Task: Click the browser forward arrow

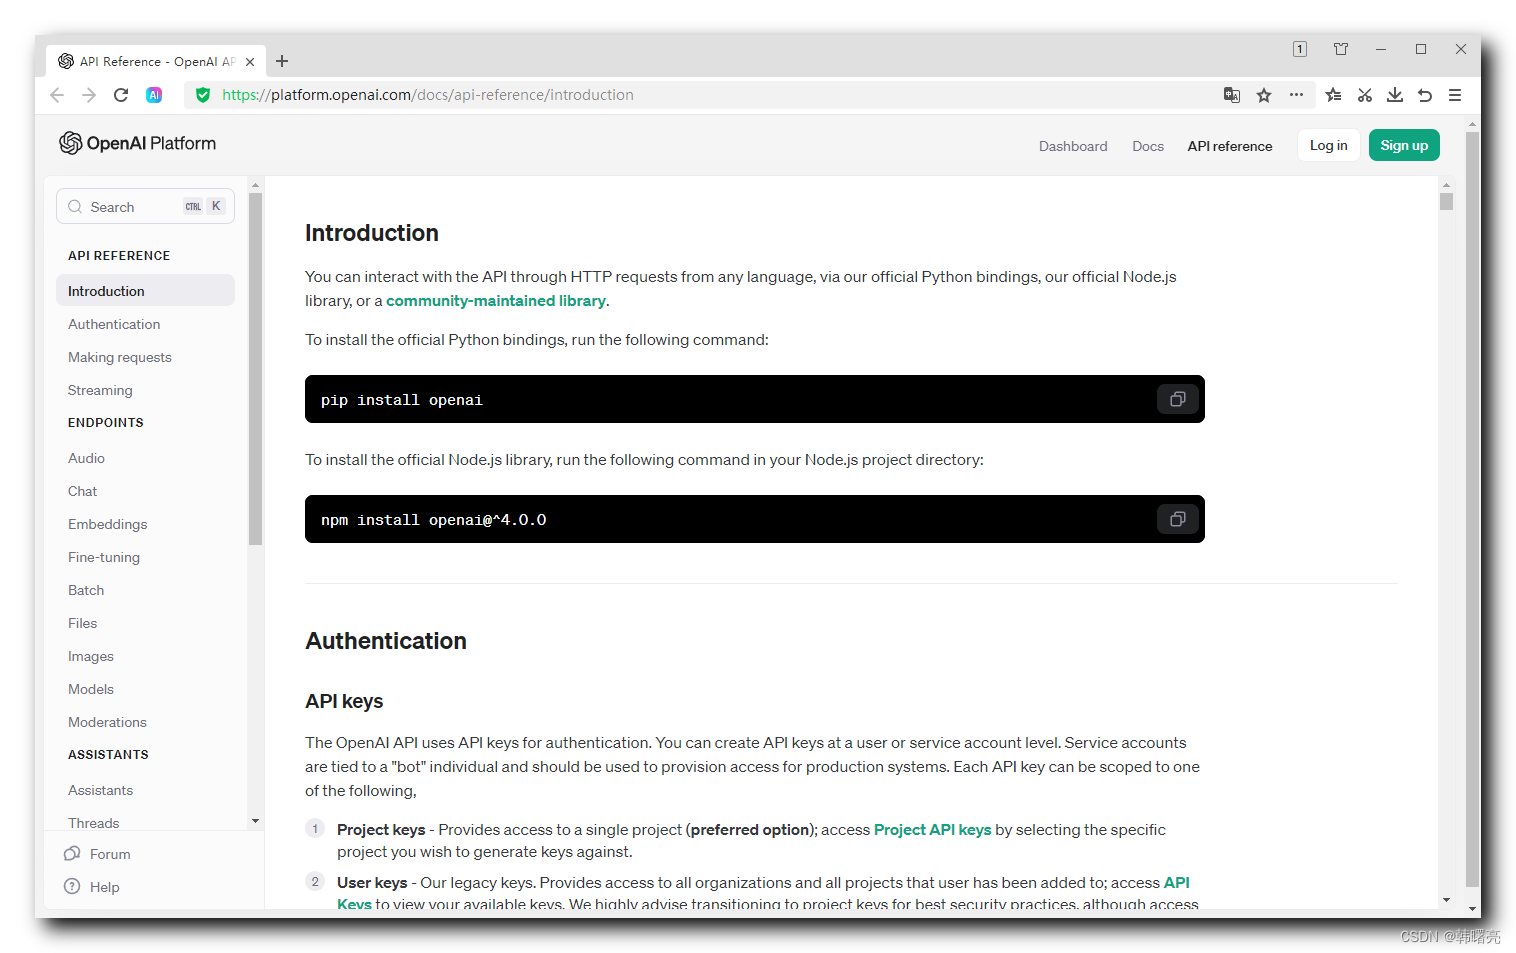Action: 89,95
